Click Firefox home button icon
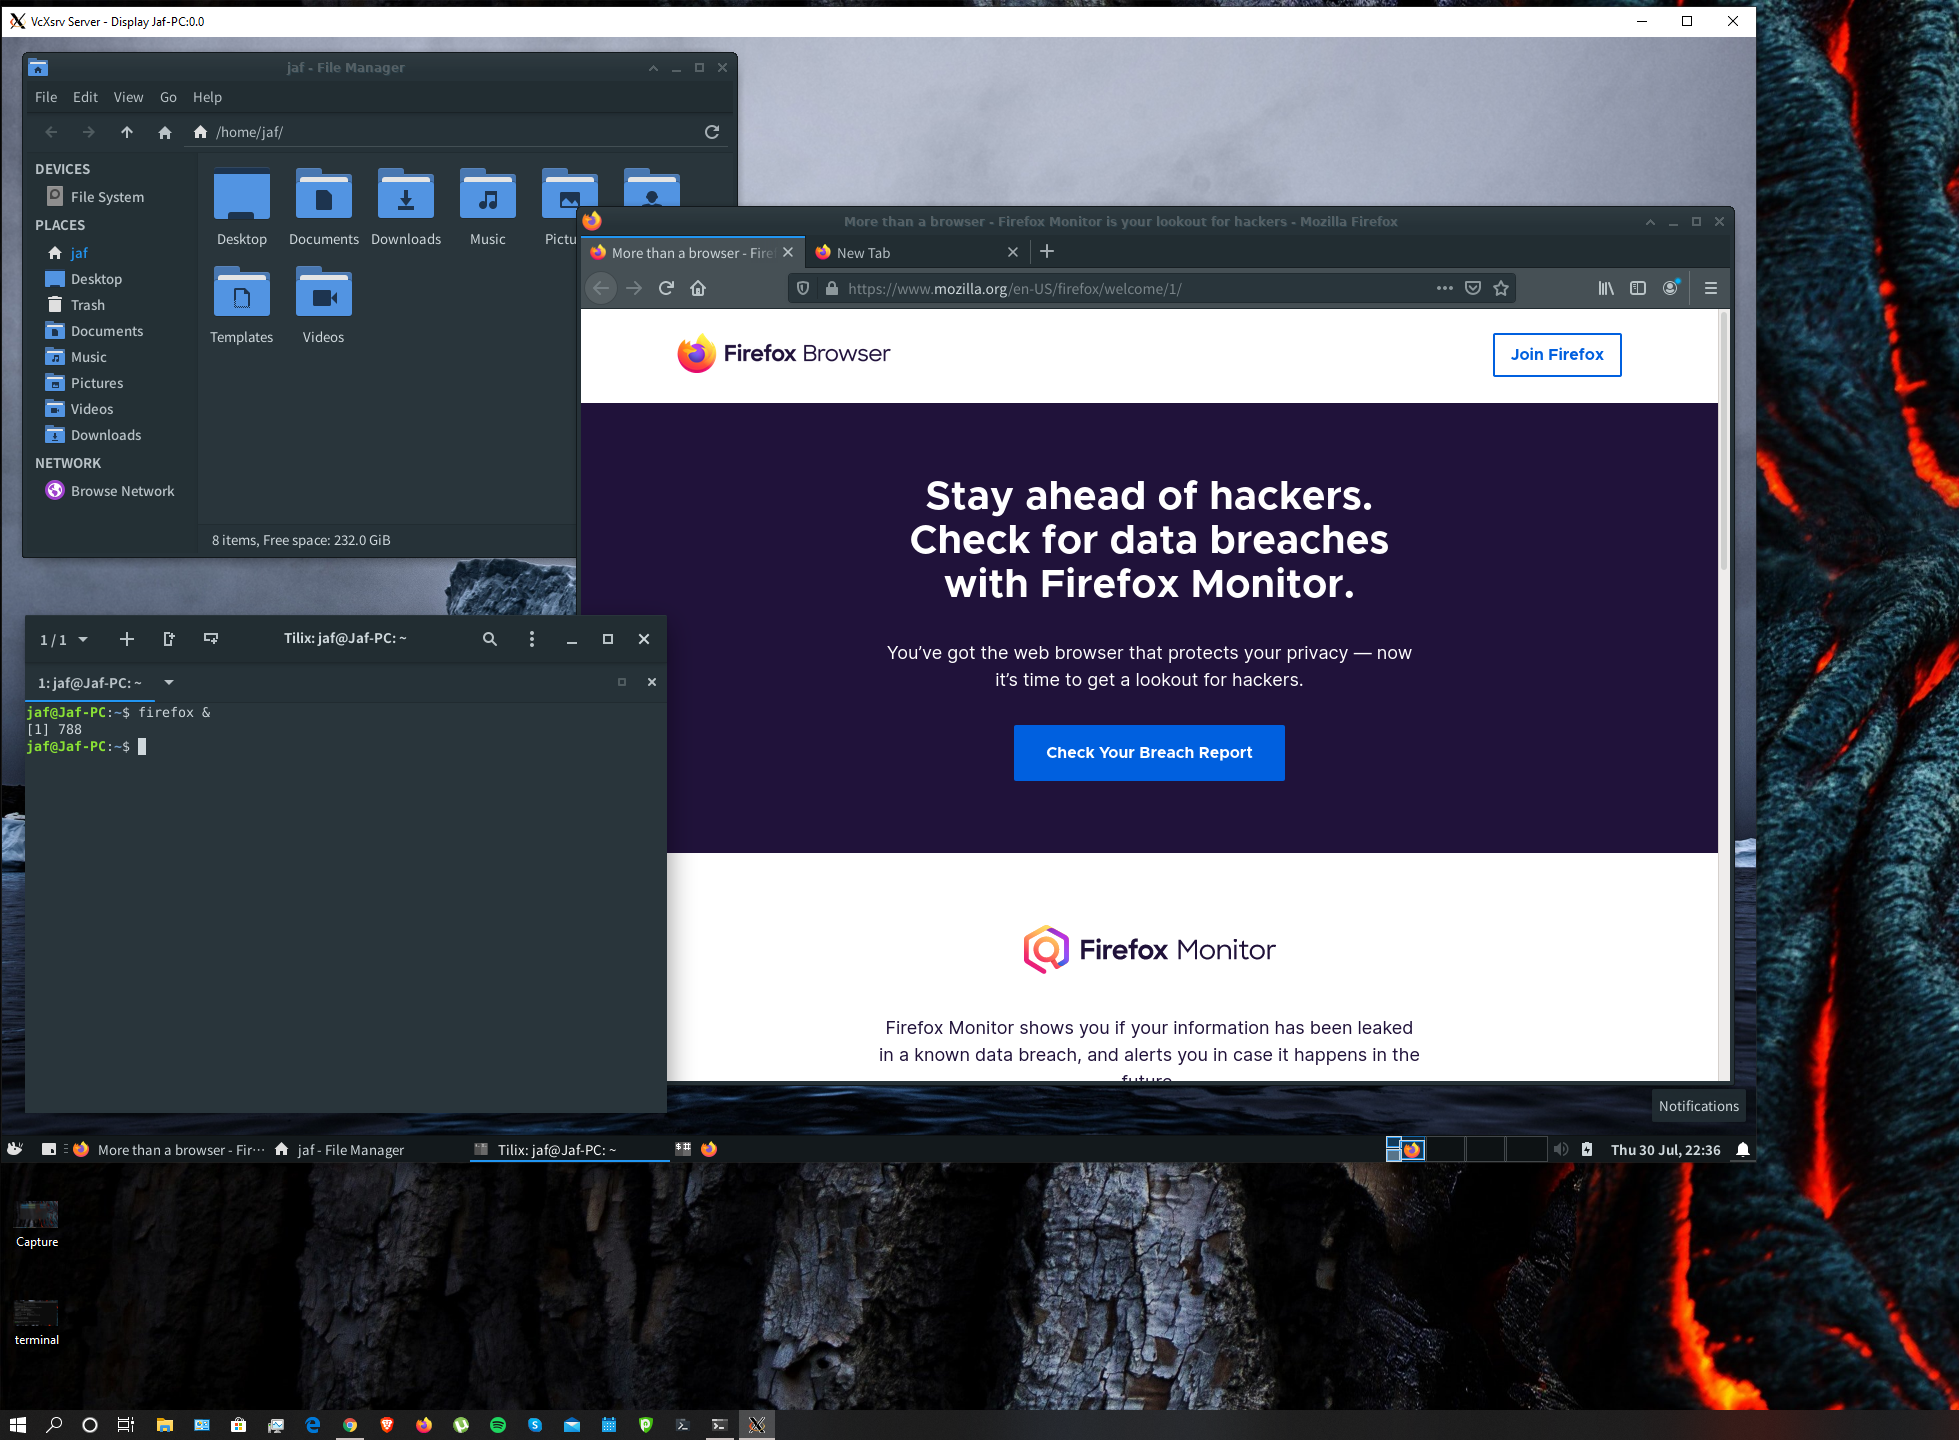 (x=698, y=288)
